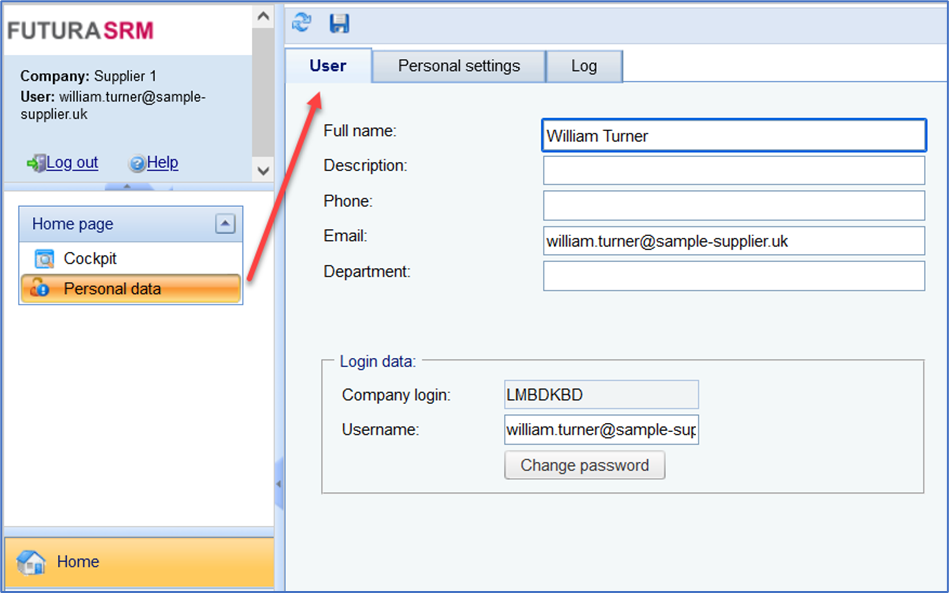The height and width of the screenshot is (593, 949).
Task: Focus the Department text field
Action: pos(733,276)
